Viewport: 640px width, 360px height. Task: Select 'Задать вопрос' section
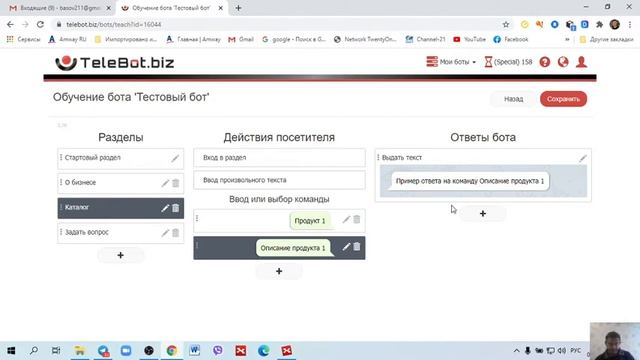120,233
